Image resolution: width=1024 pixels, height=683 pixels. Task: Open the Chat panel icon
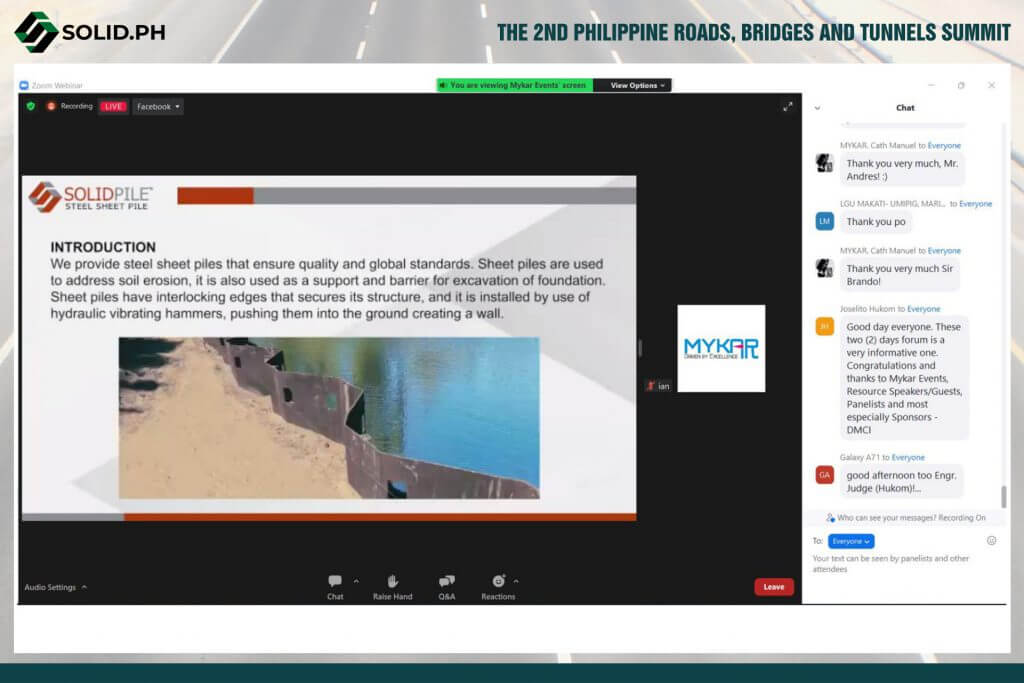coord(335,582)
